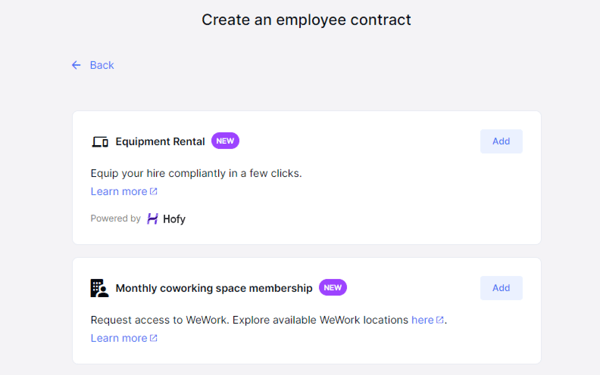Click the 'Create an employee contract' title

[x=306, y=20]
